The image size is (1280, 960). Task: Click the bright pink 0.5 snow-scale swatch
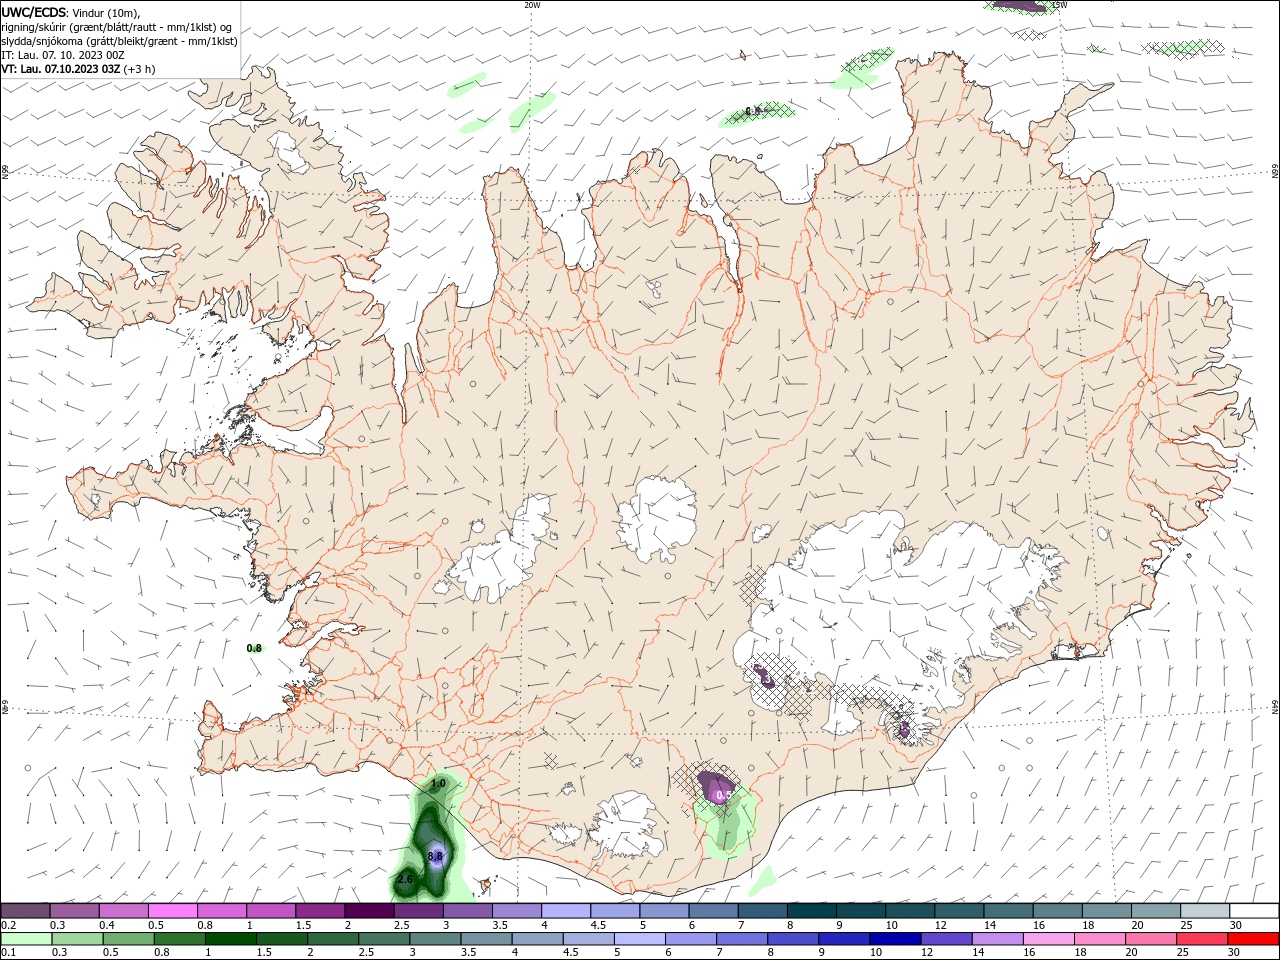(173, 911)
